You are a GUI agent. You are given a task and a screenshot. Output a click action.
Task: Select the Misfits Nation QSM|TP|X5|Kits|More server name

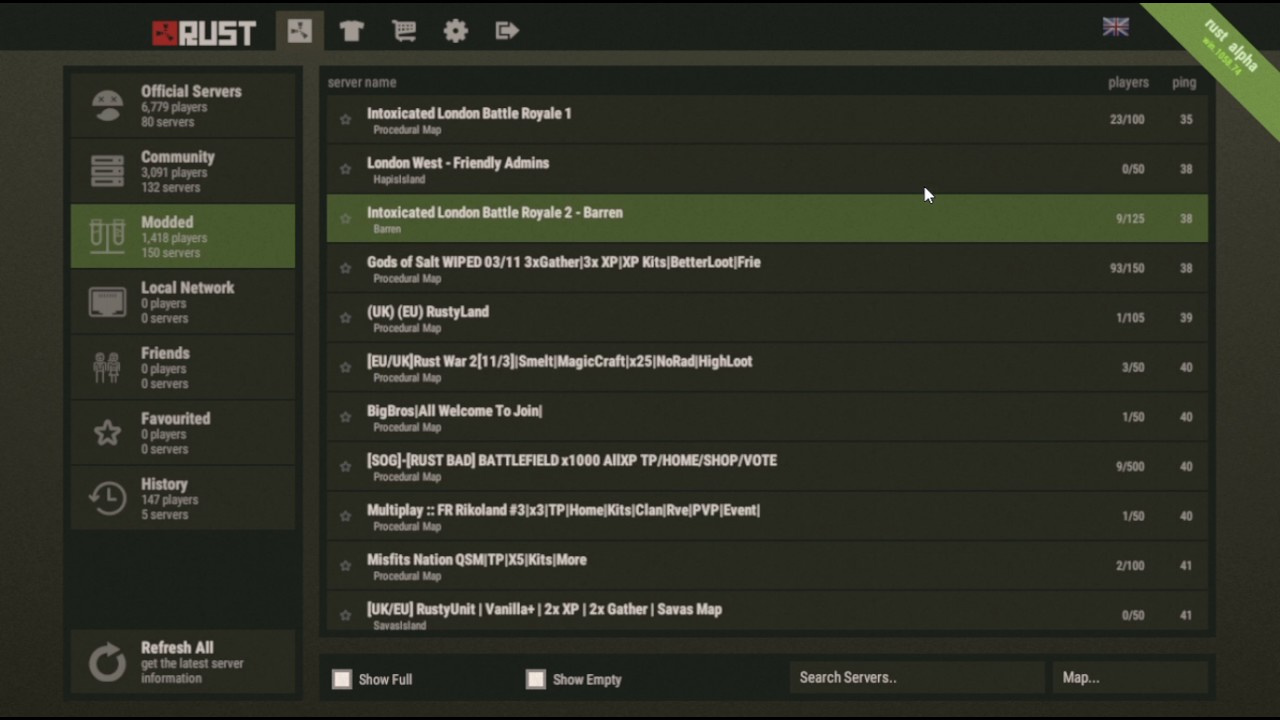pyautogui.click(x=477, y=560)
